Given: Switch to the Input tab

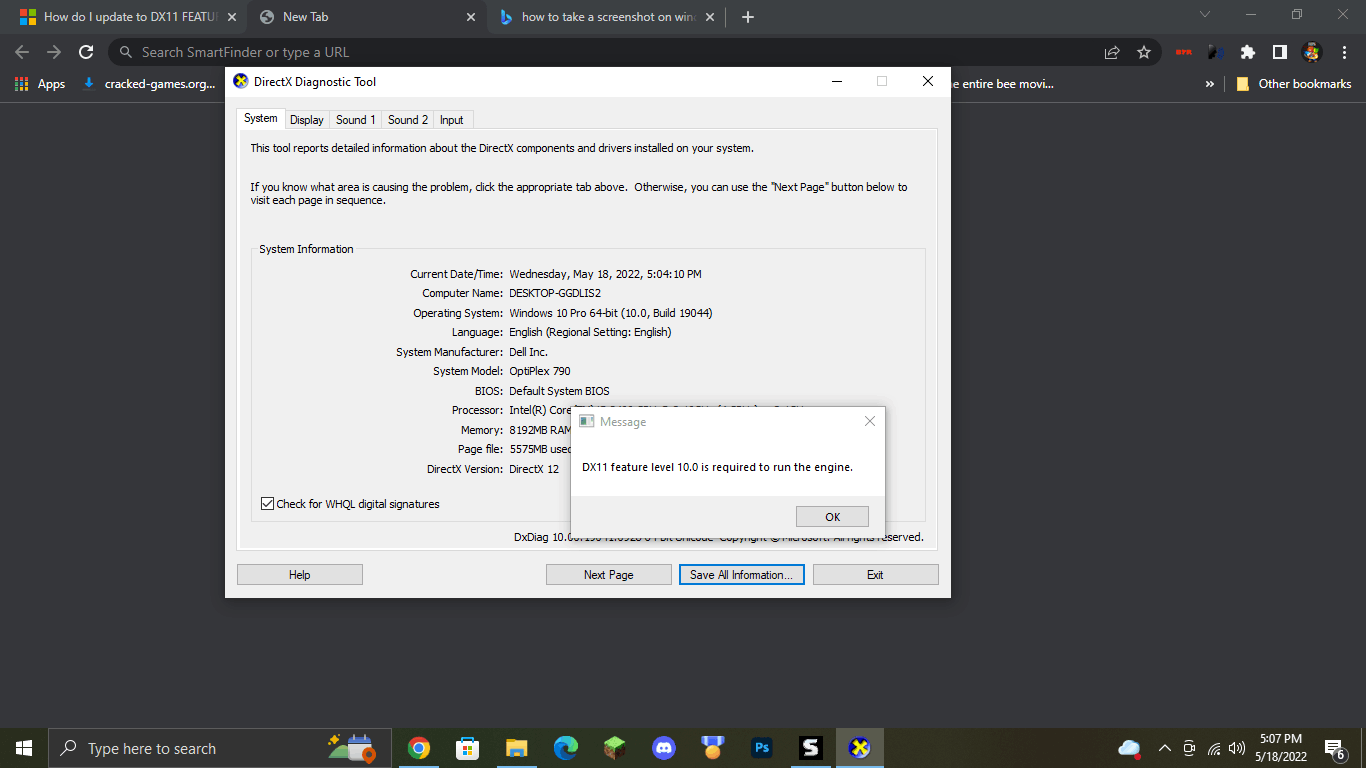Looking at the screenshot, I should click(452, 120).
